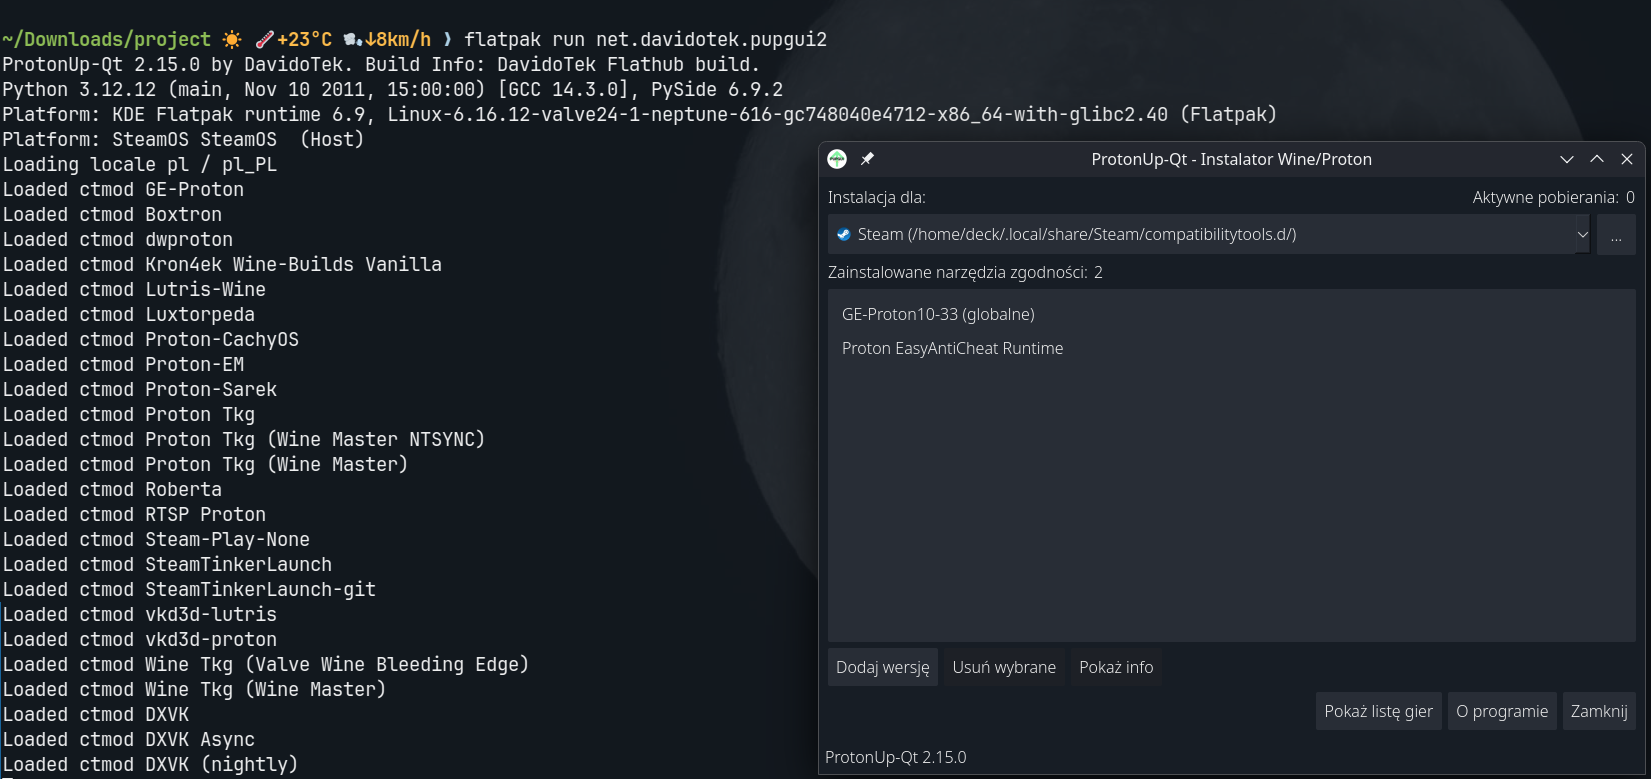Click the wind icon in terminal prompt

coord(353,40)
